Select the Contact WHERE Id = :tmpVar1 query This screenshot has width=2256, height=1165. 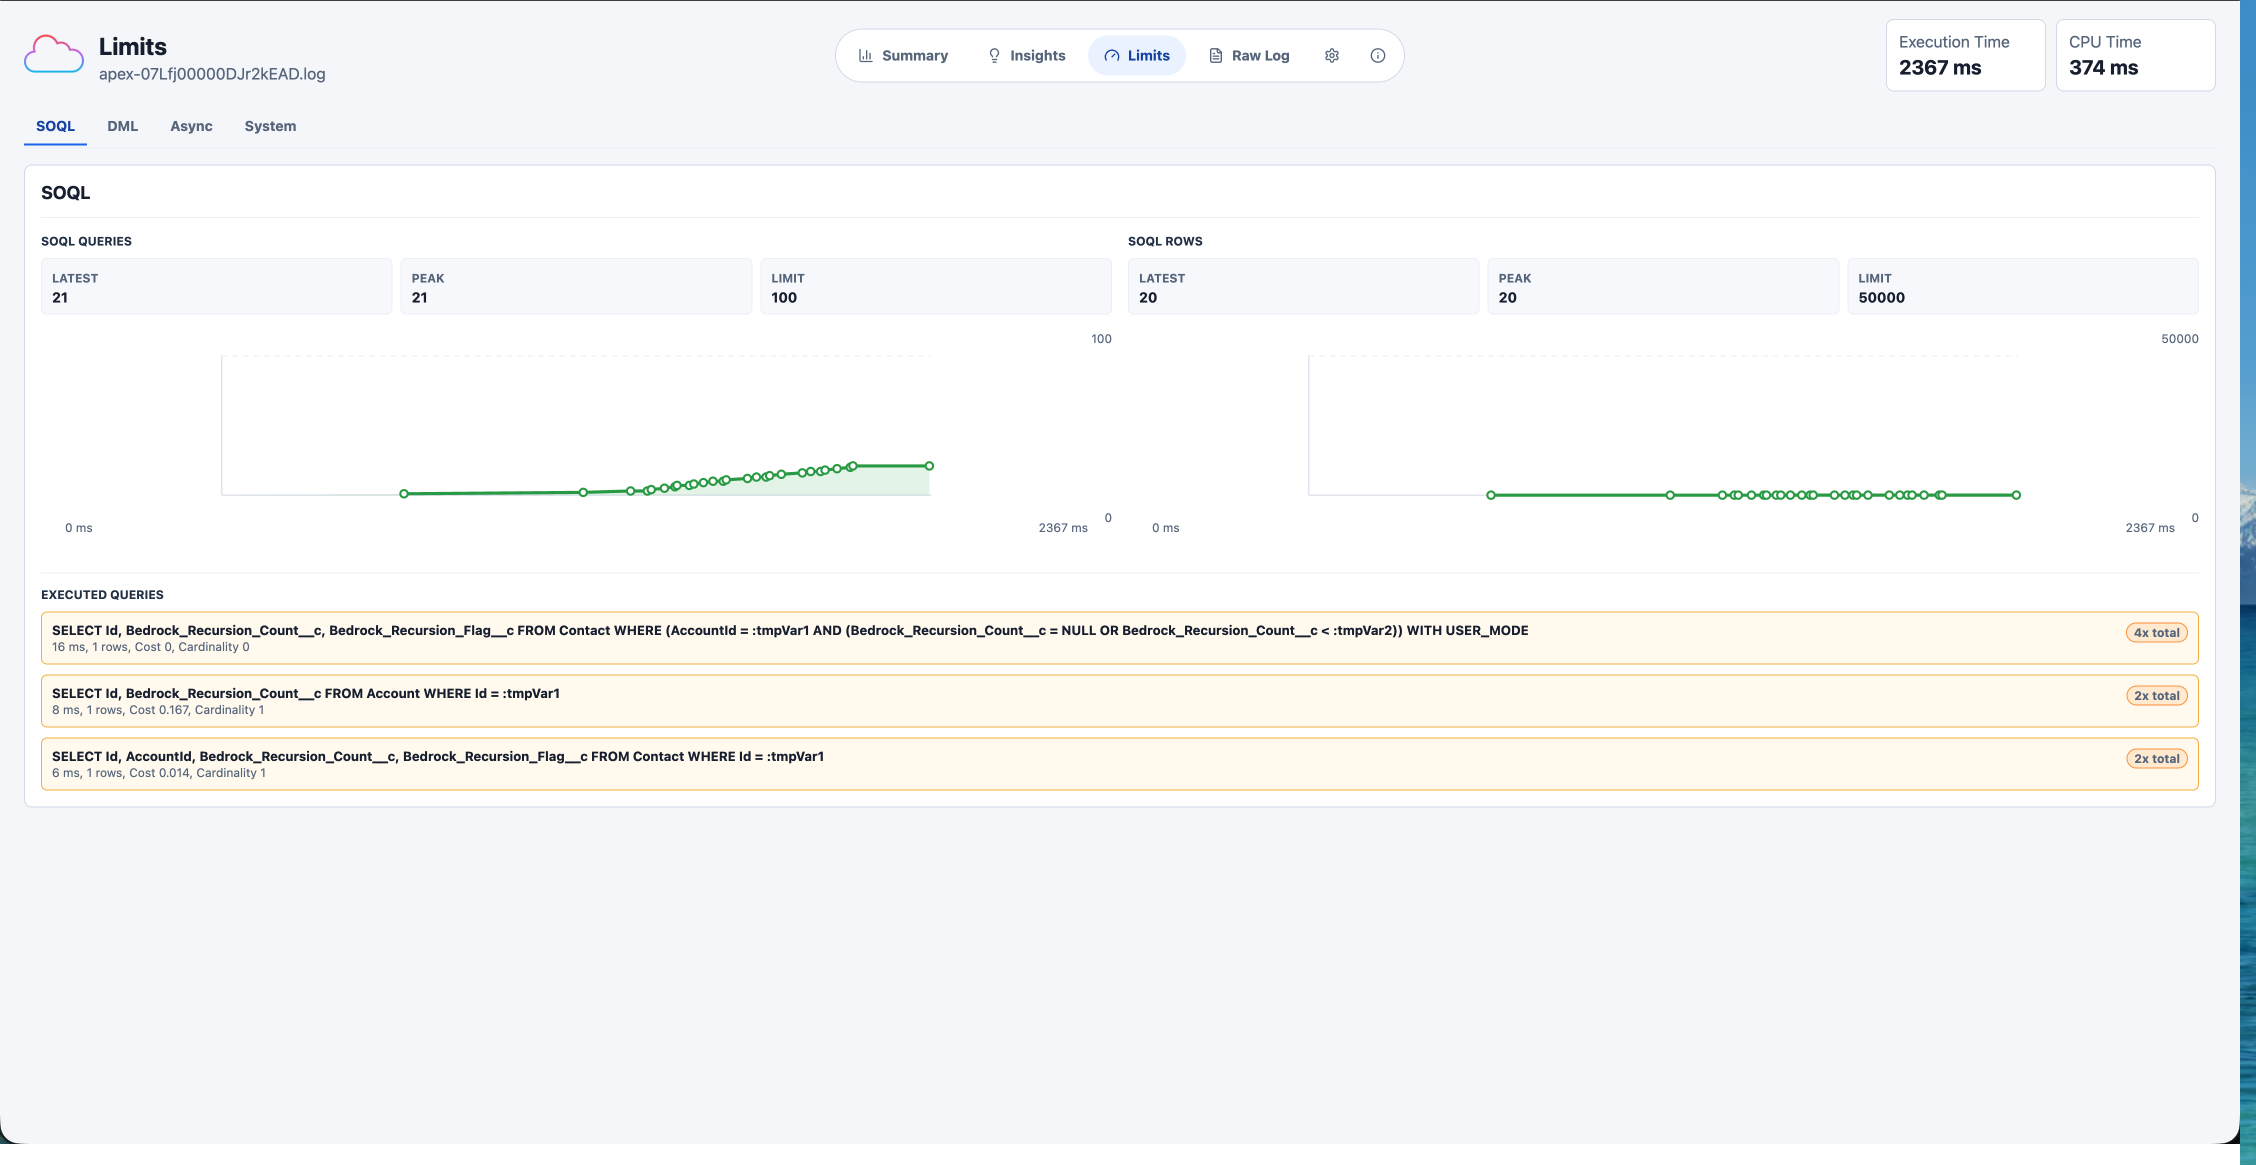pos(1119,764)
